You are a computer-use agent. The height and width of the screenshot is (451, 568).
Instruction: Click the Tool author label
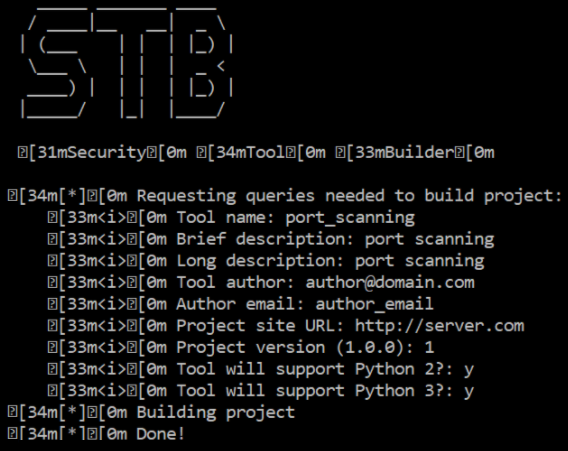(x=235, y=283)
